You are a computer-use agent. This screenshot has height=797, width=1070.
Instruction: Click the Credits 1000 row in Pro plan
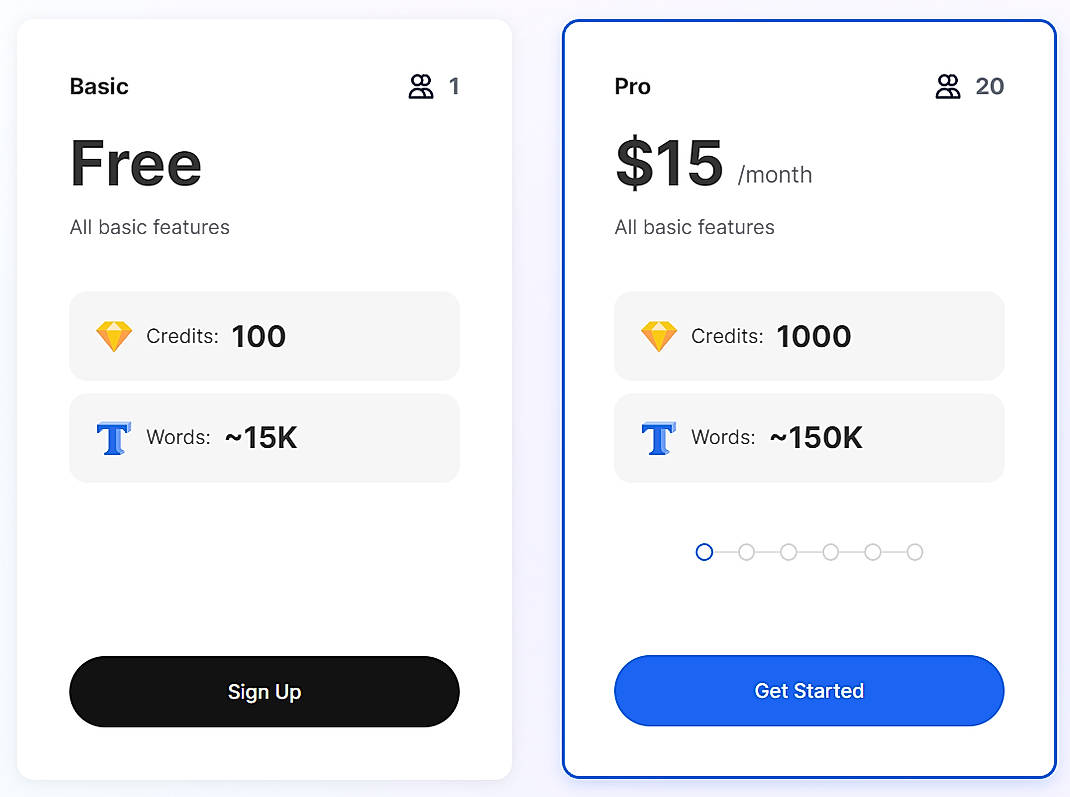pos(809,336)
